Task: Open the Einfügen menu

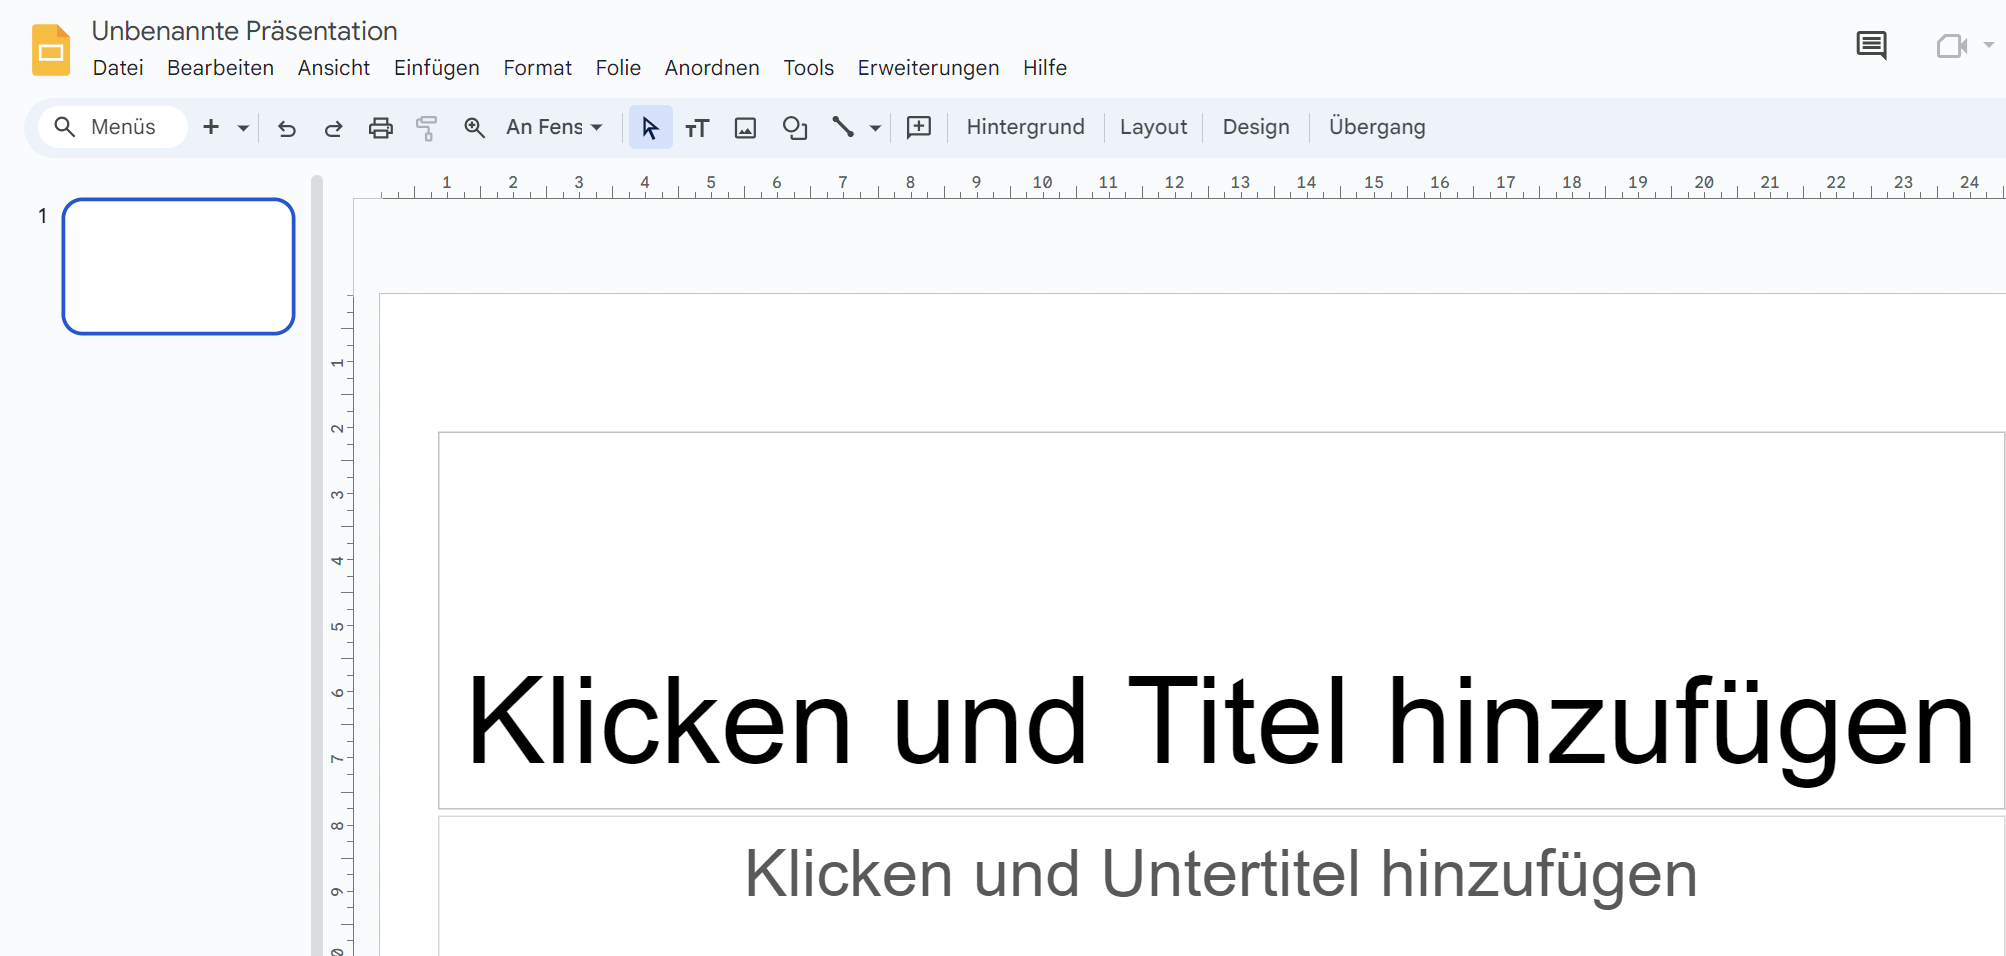Action: (x=436, y=68)
